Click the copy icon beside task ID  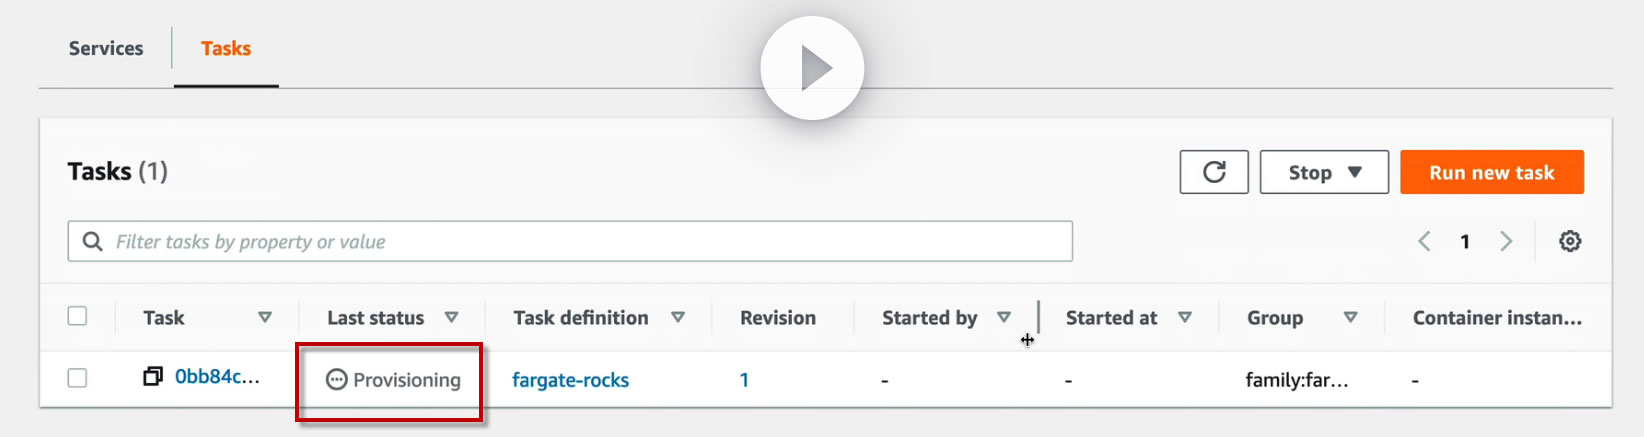(x=153, y=377)
